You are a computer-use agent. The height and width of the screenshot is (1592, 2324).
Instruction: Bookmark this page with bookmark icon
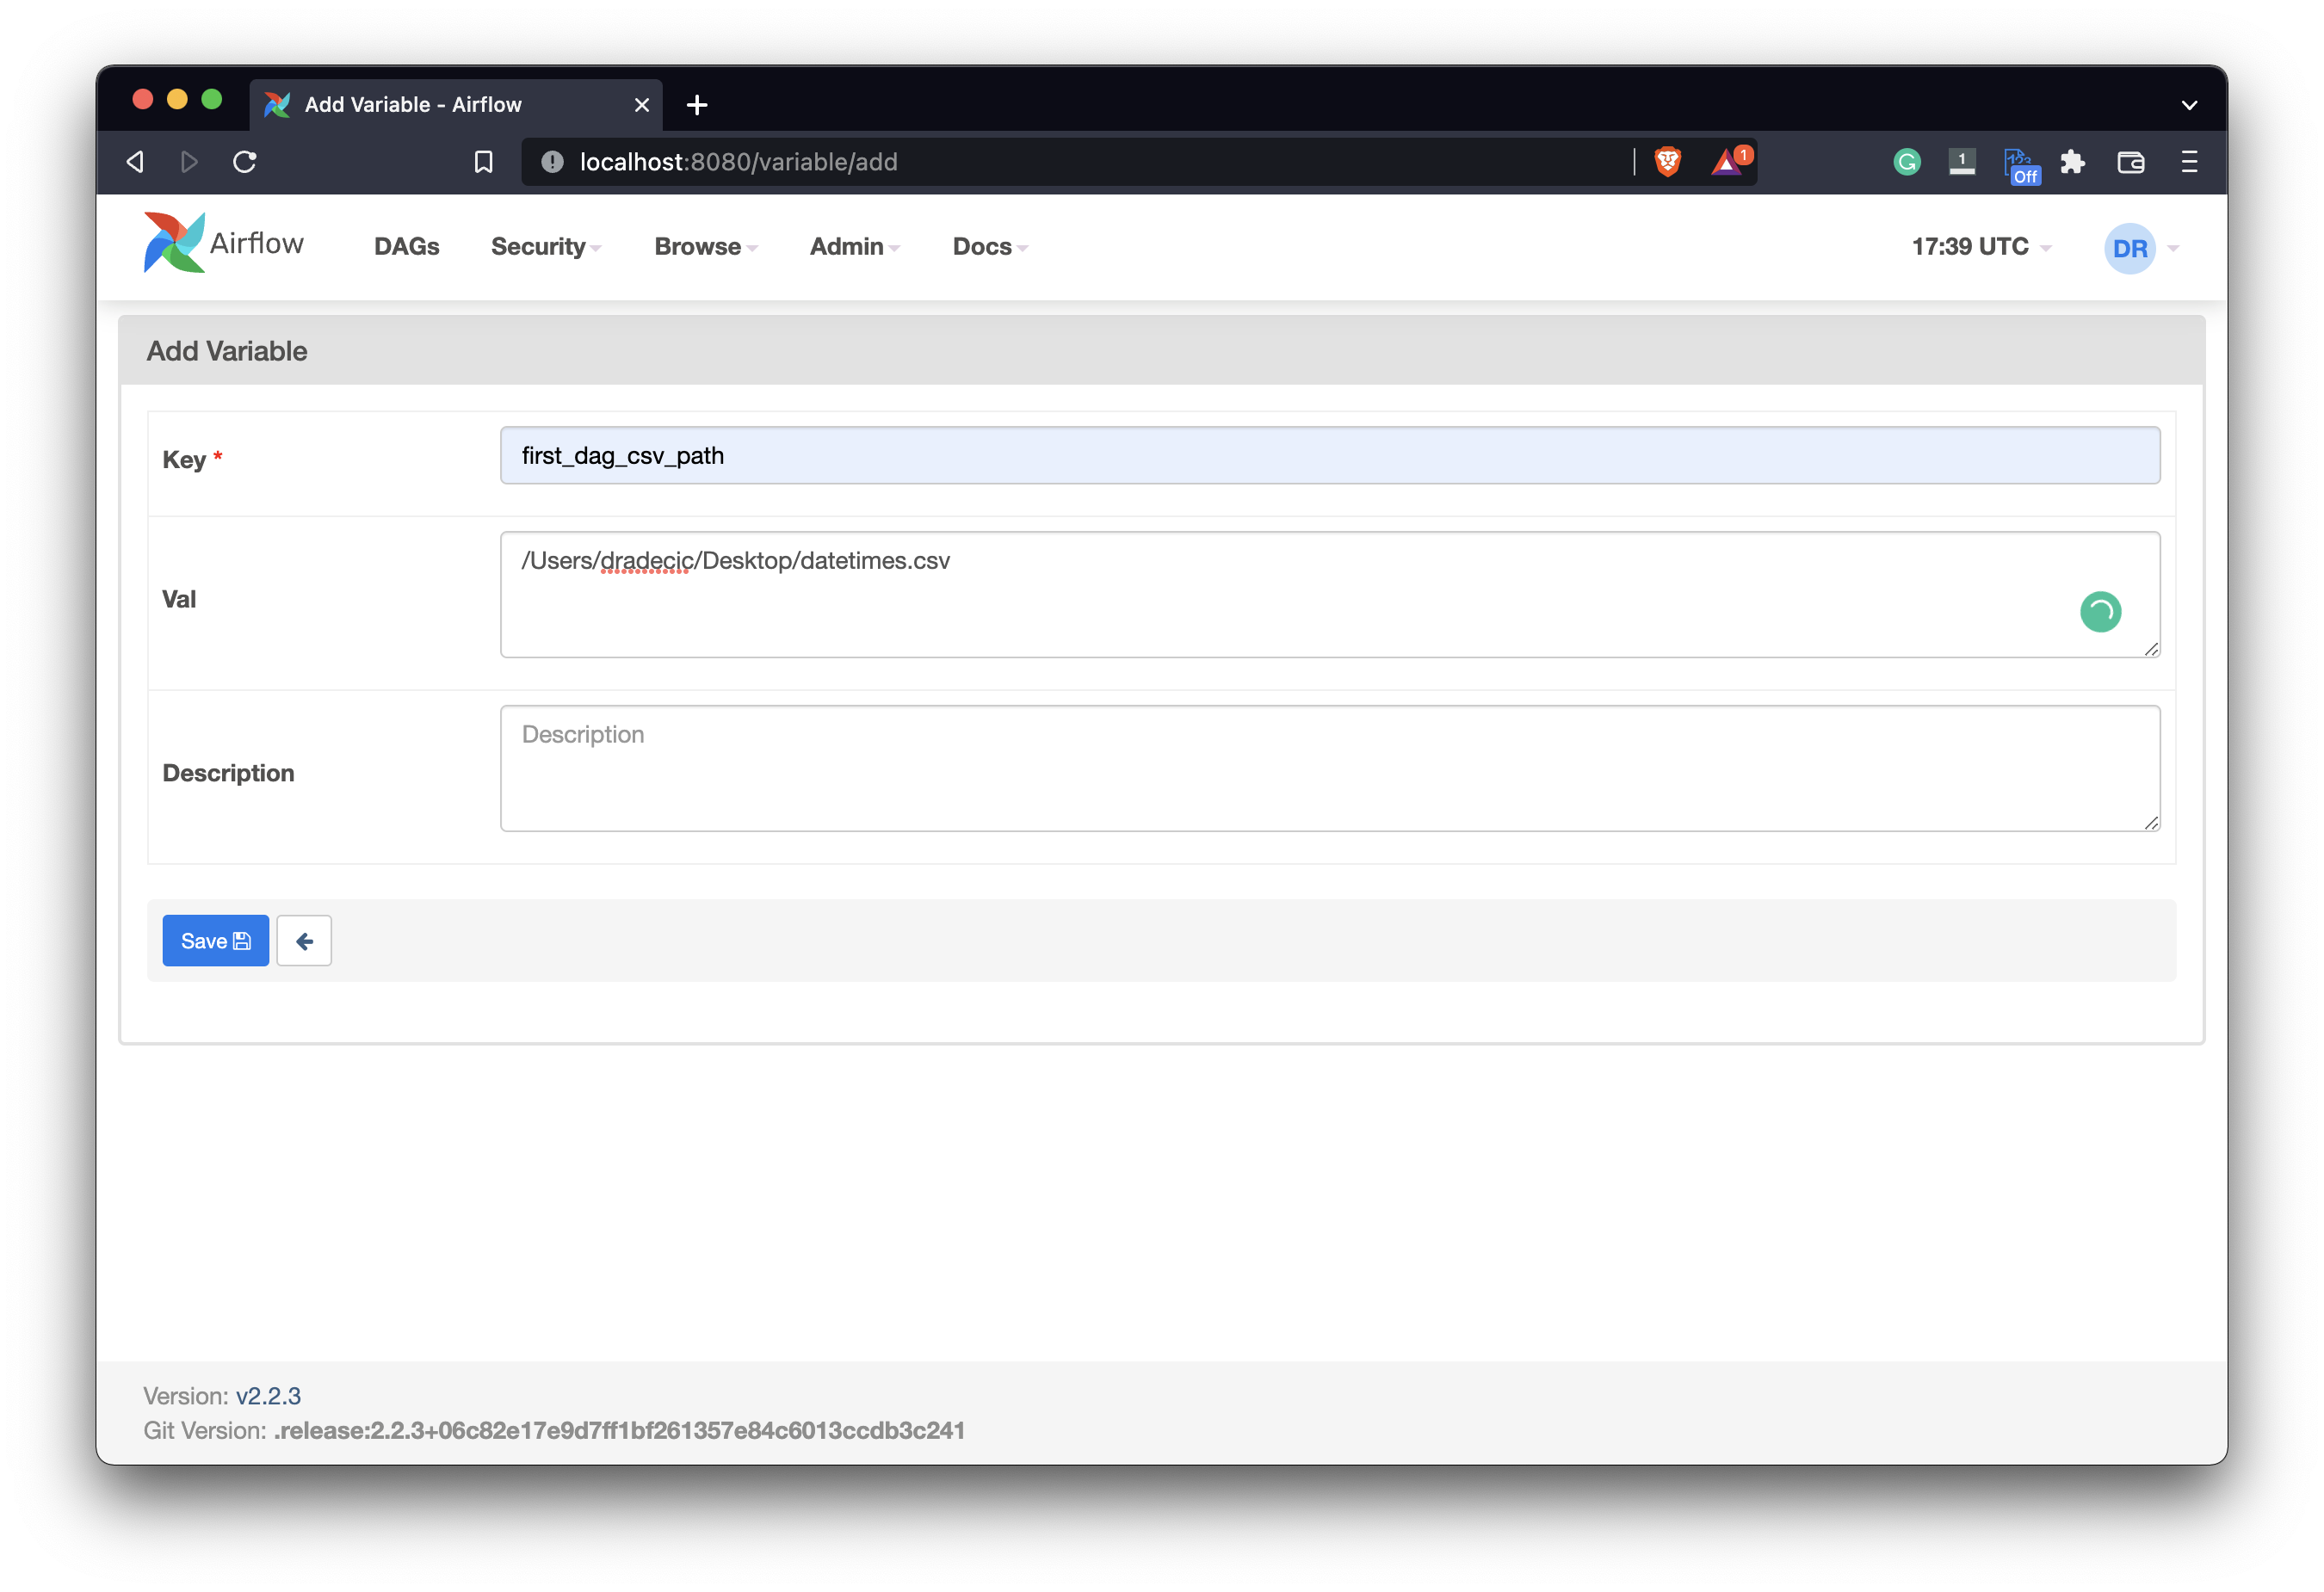(483, 162)
